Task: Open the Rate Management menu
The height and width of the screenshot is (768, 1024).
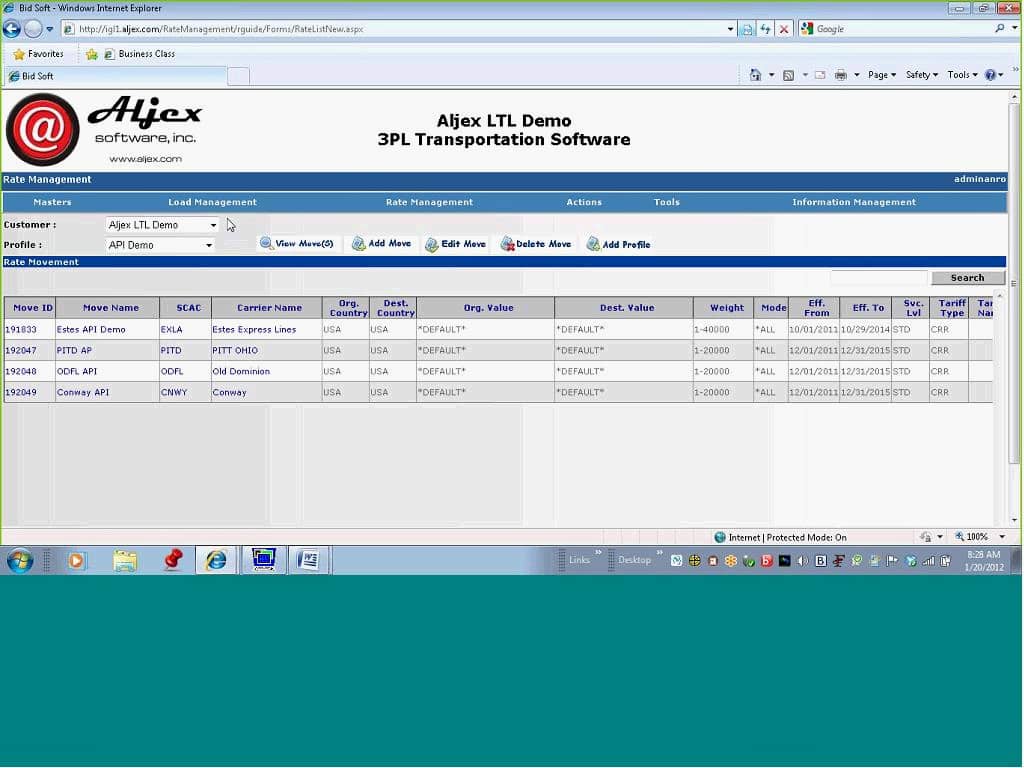Action: tap(429, 202)
